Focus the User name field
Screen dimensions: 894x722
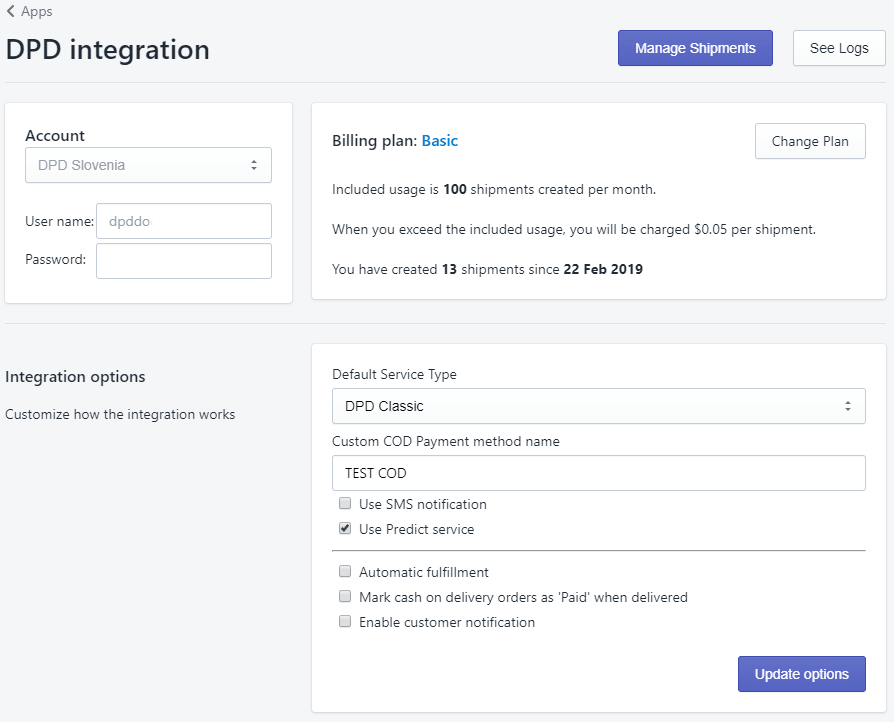click(184, 221)
